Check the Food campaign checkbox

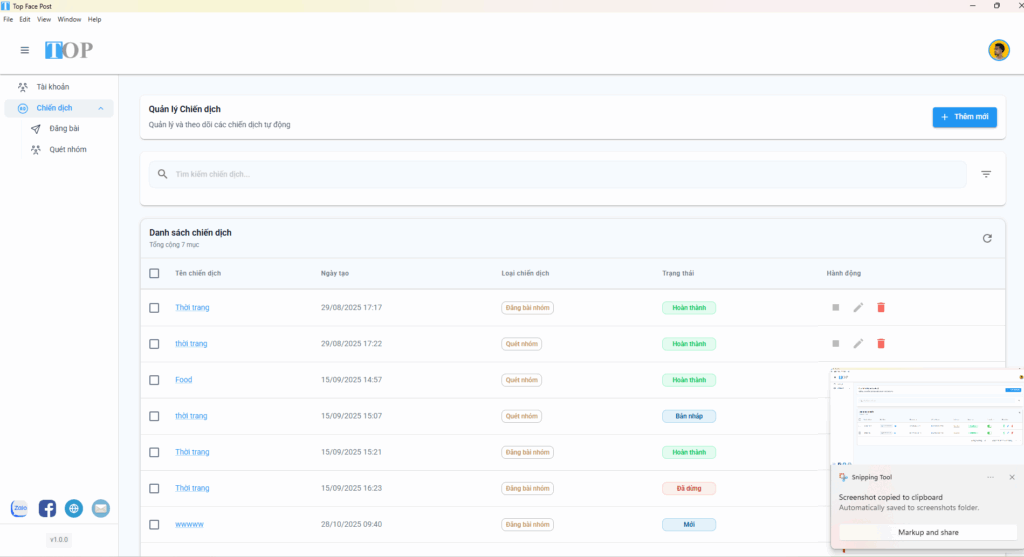pos(154,380)
